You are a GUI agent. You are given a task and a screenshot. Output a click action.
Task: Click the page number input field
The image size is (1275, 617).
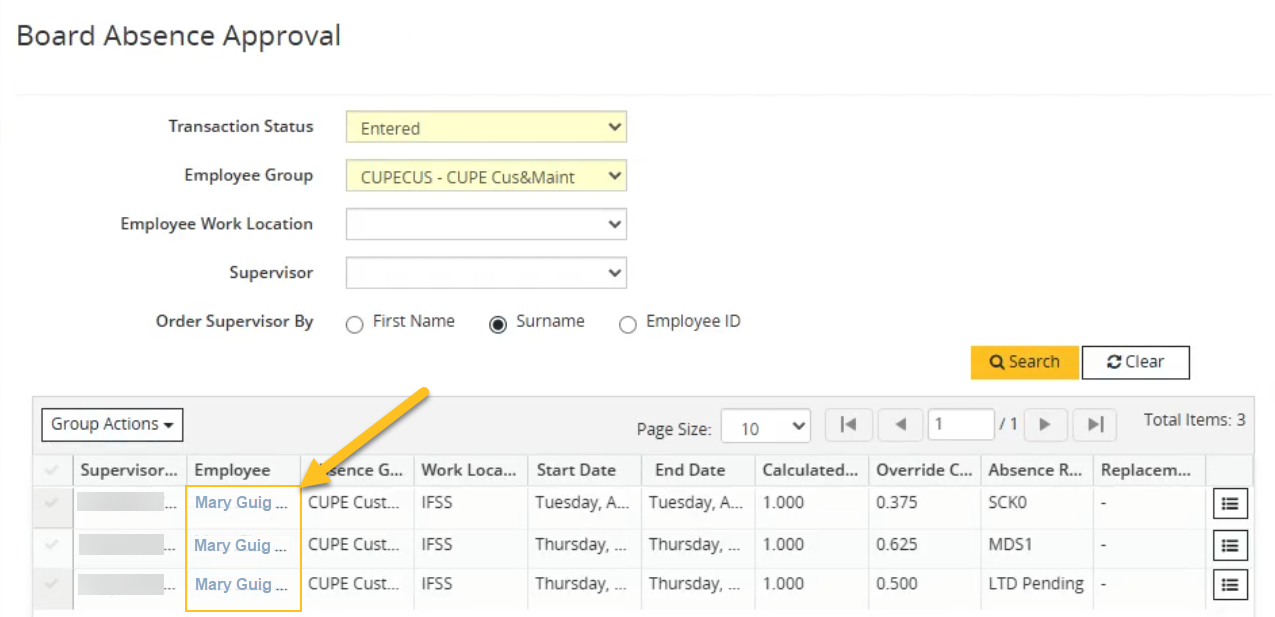[x=960, y=424]
